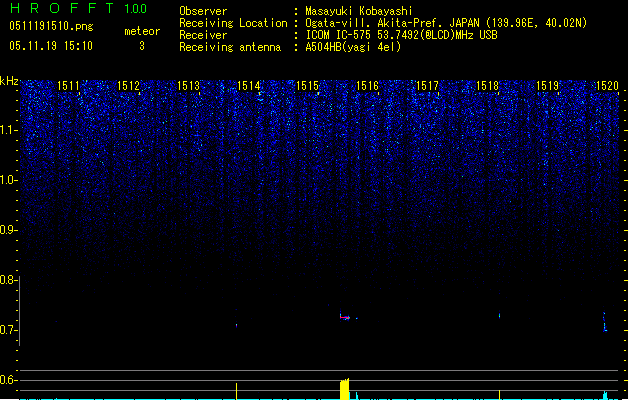Click the kHz axis unit label
This screenshot has height=400, width=629.
[x=9, y=81]
